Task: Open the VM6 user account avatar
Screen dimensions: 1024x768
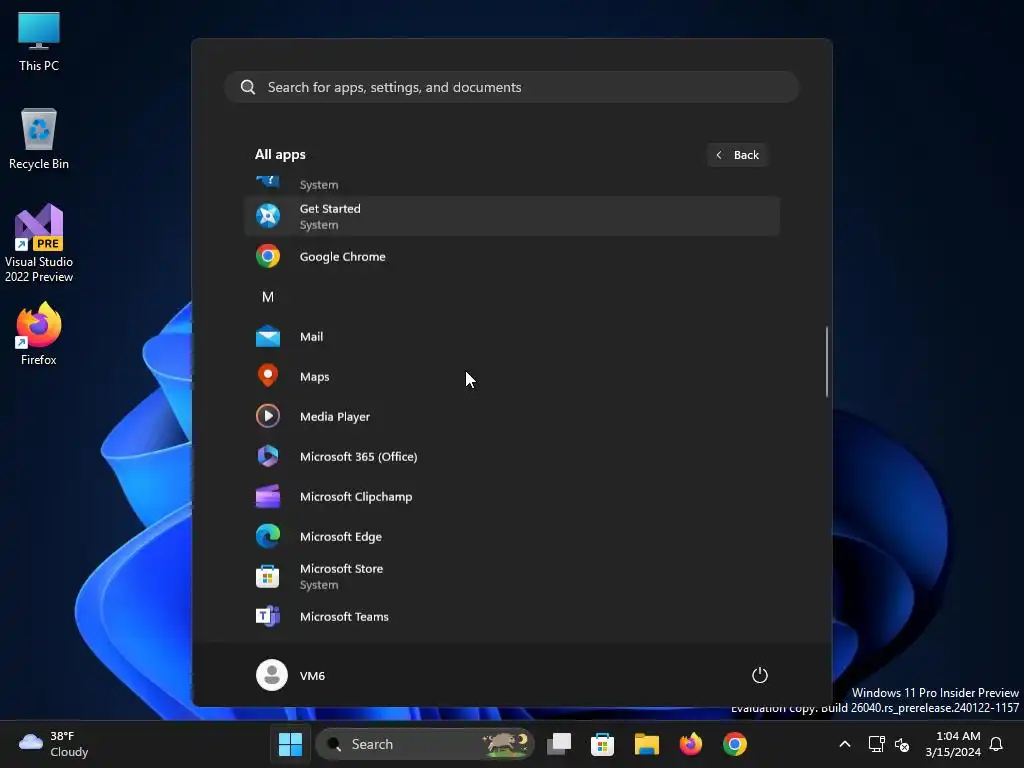Action: point(272,675)
